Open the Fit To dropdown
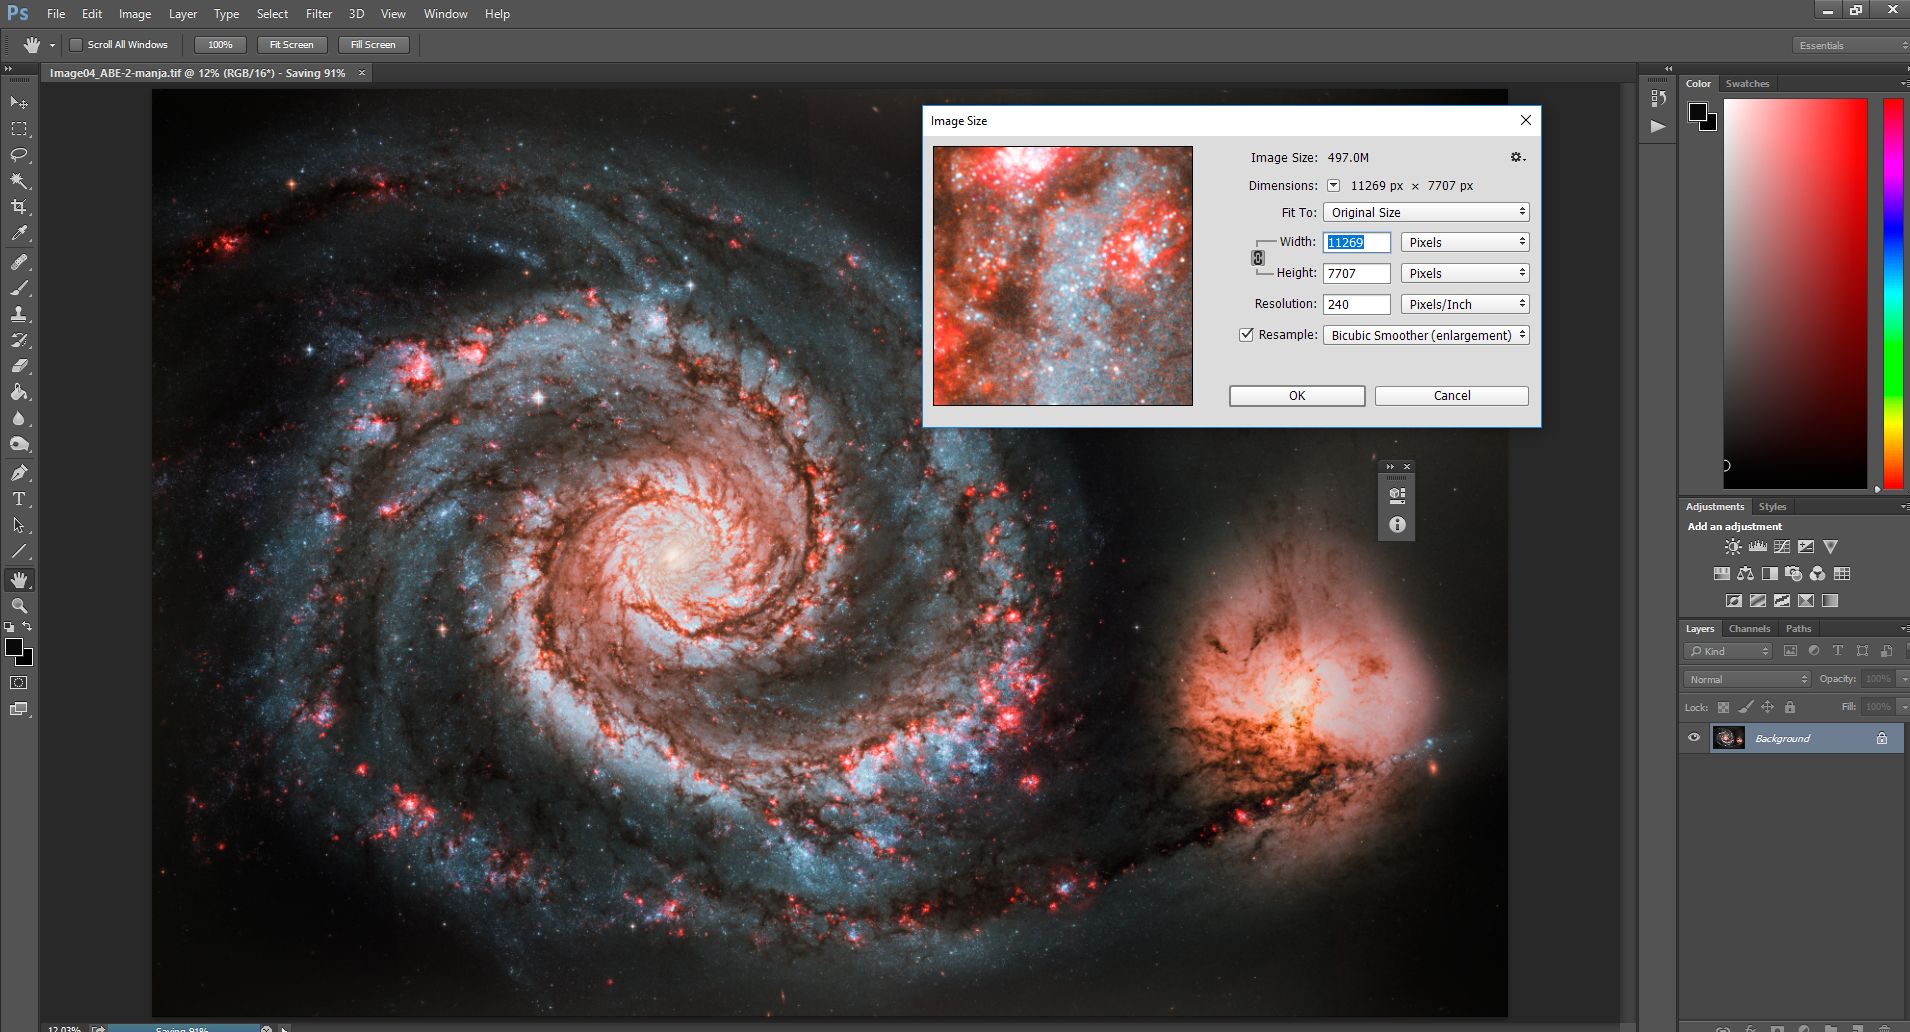Viewport: 1910px width, 1032px height. [x=1426, y=212]
